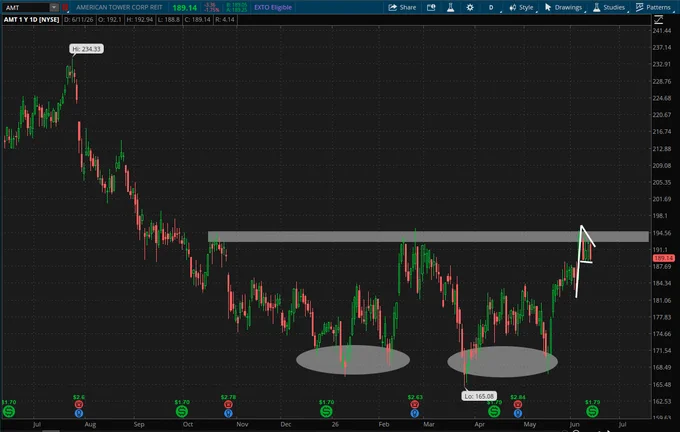680x432 pixels.
Task: Expand the Style menu
Action: click(521, 7)
